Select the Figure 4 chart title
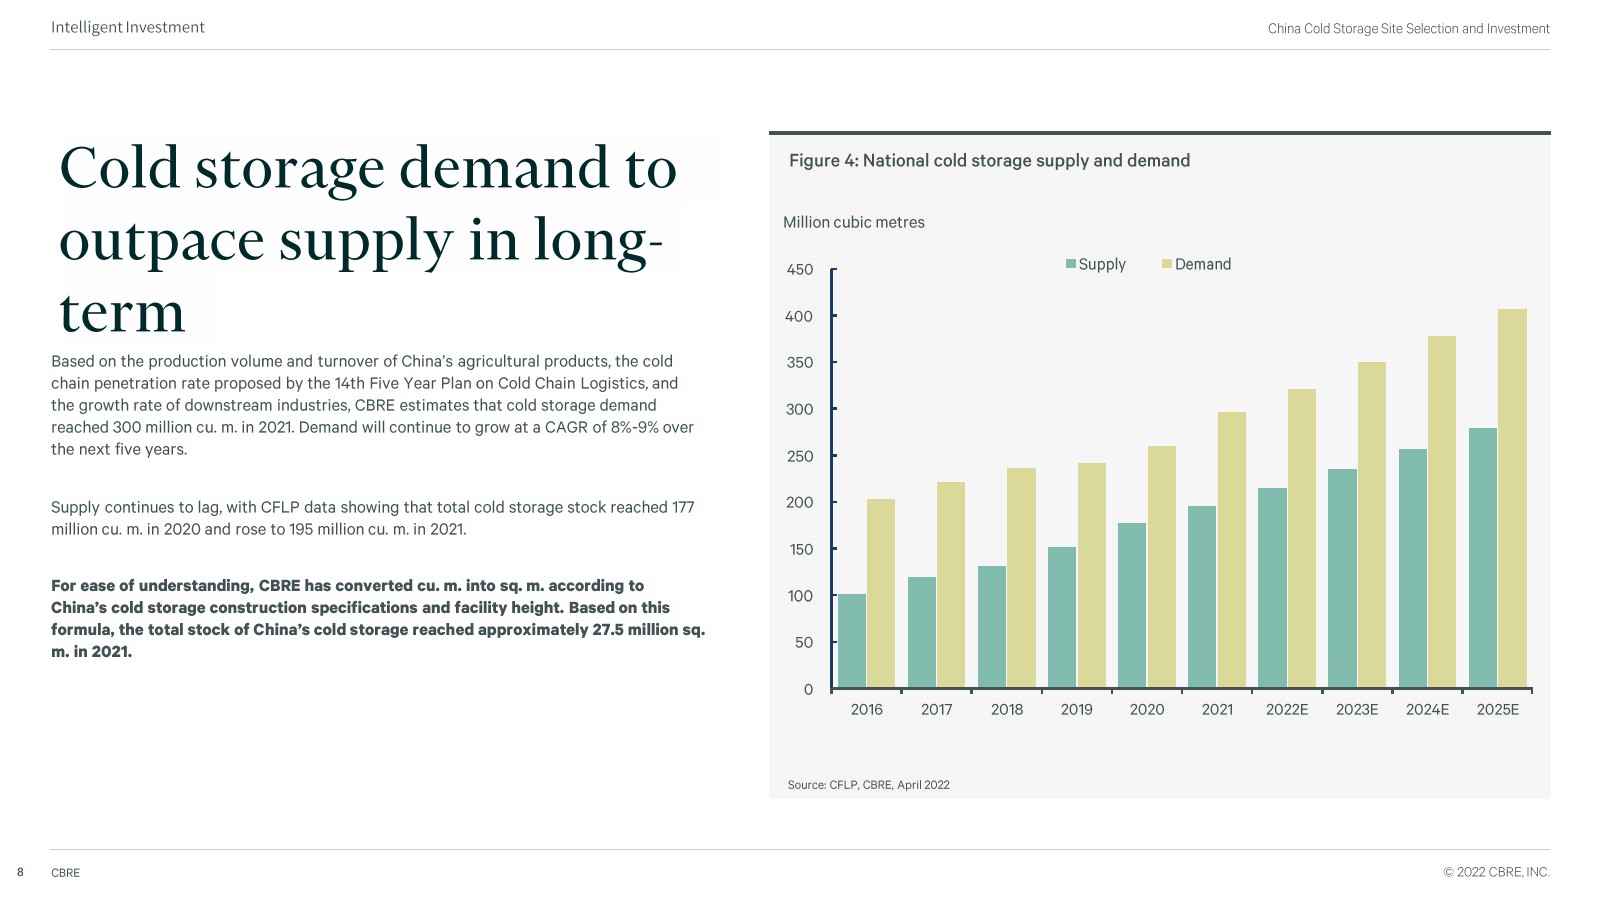This screenshot has height=900, width=1600. [x=989, y=161]
